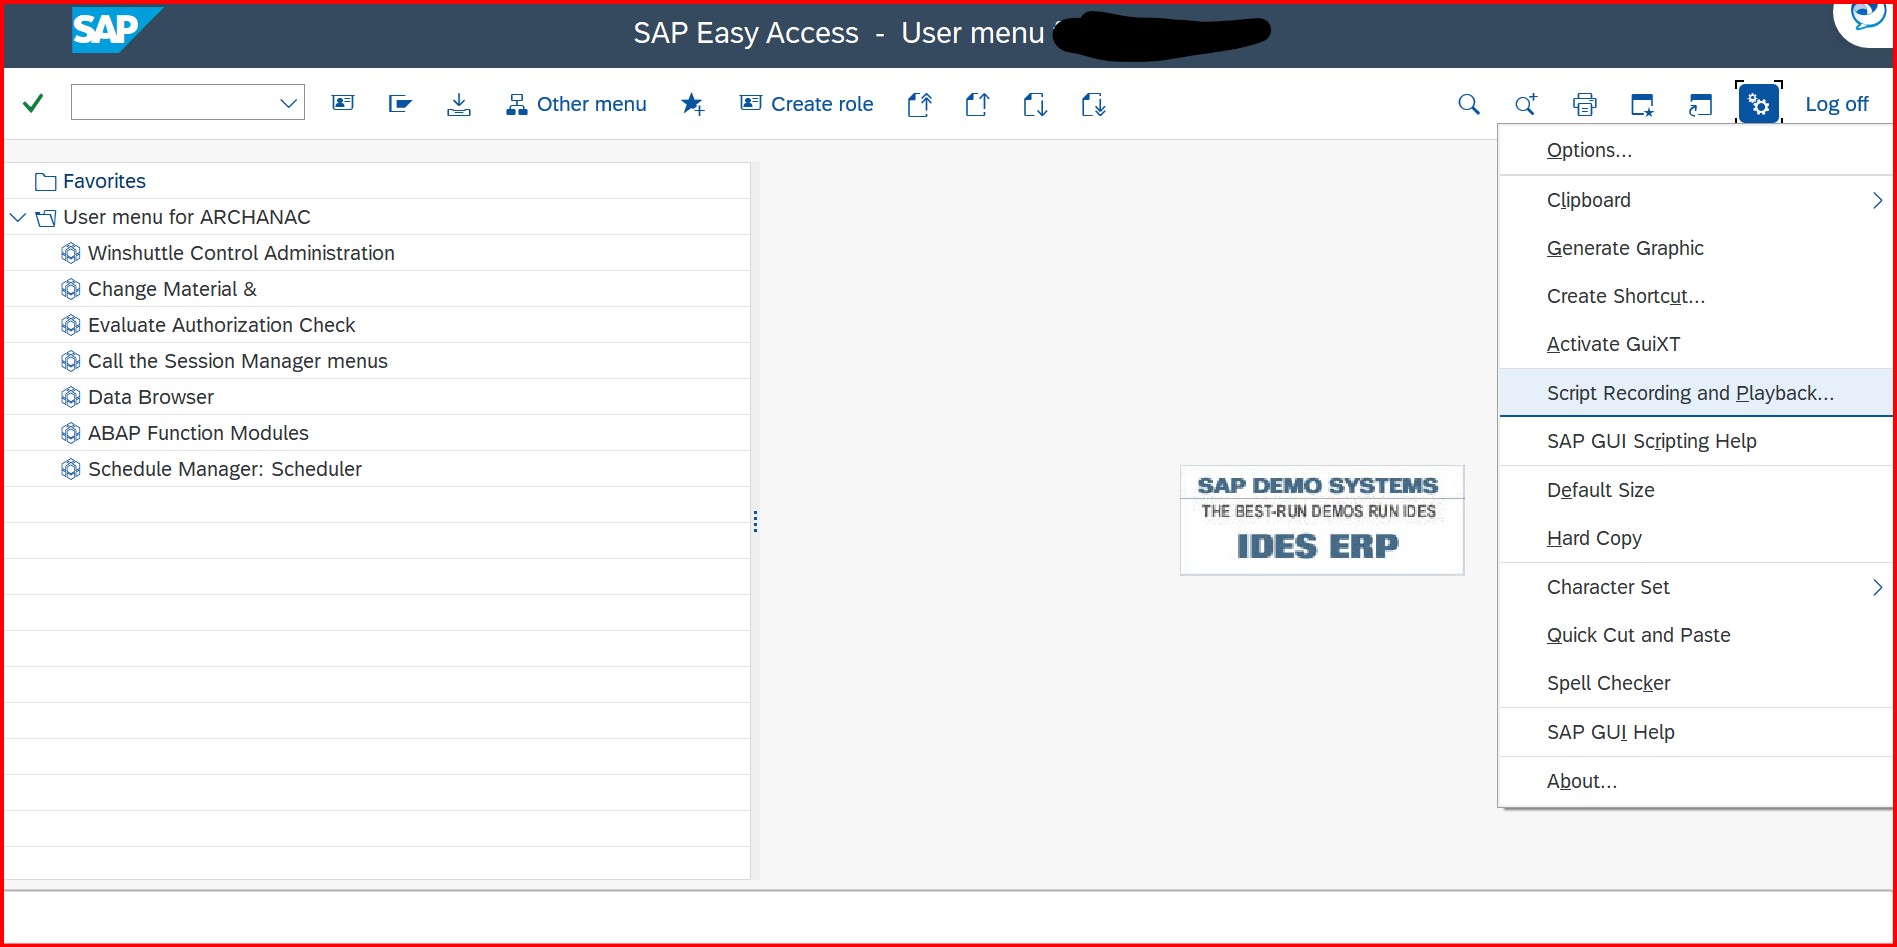Viewport: 1897px width, 947px height.
Task: Click the Add to Favorites star icon
Action: [692, 104]
